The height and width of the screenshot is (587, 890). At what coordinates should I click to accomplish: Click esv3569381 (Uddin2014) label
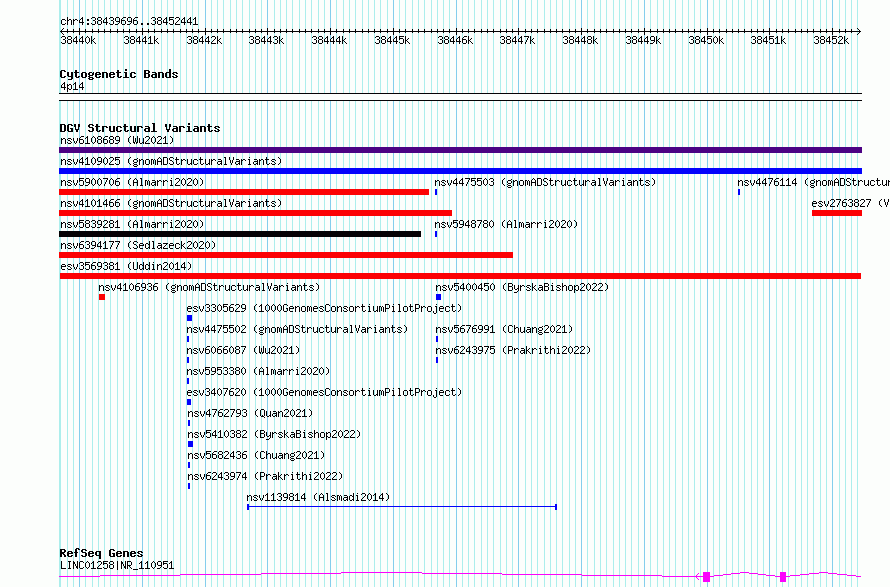click(126, 266)
